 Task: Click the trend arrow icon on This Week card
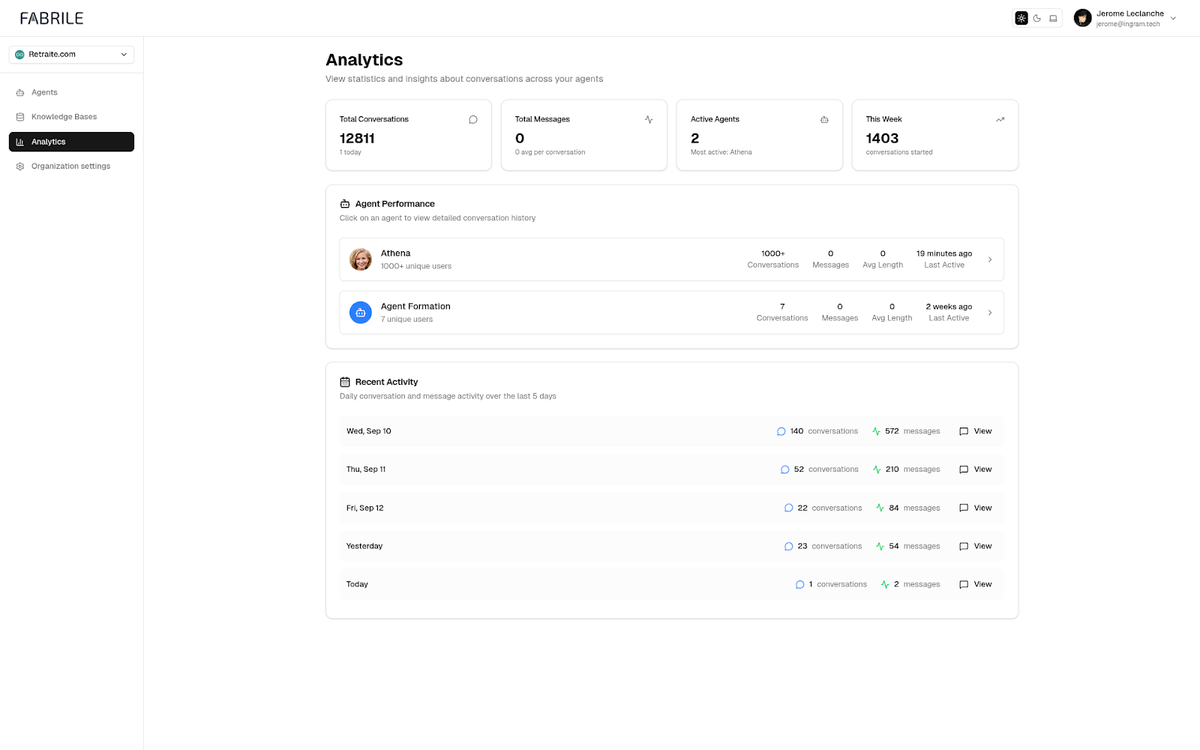pos(999,119)
